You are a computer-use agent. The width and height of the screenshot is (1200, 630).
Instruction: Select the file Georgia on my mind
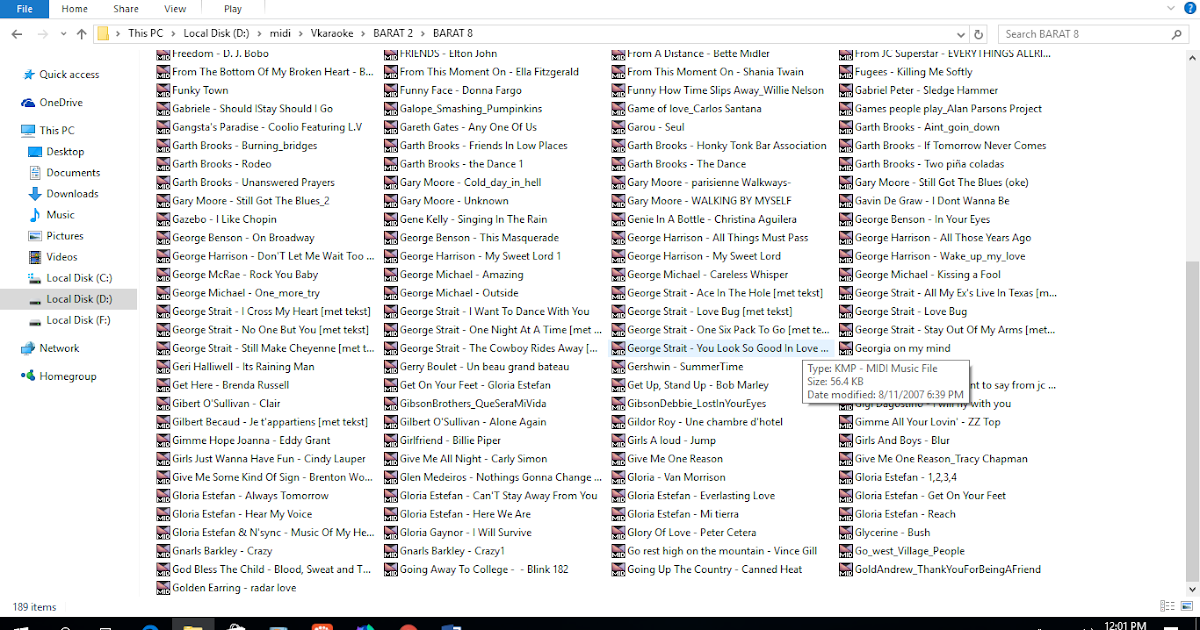pyautogui.click(x=896, y=348)
